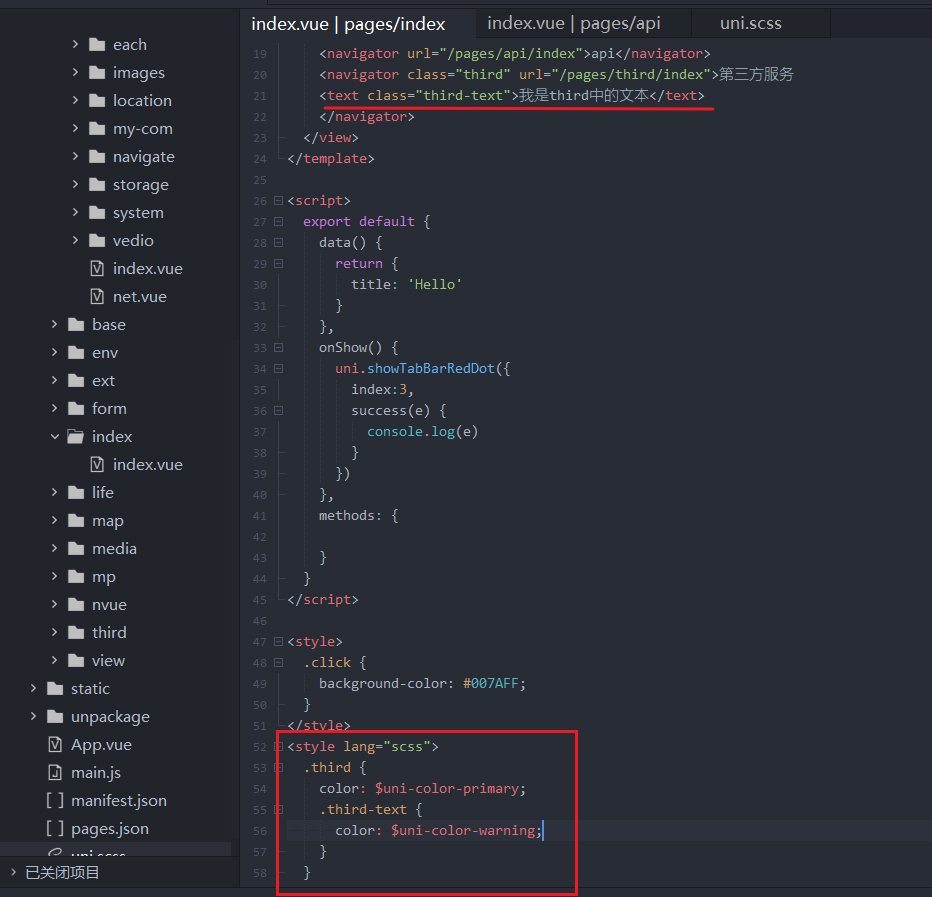Fold the onShow() function on line 33
932x897 pixels.
point(278,347)
